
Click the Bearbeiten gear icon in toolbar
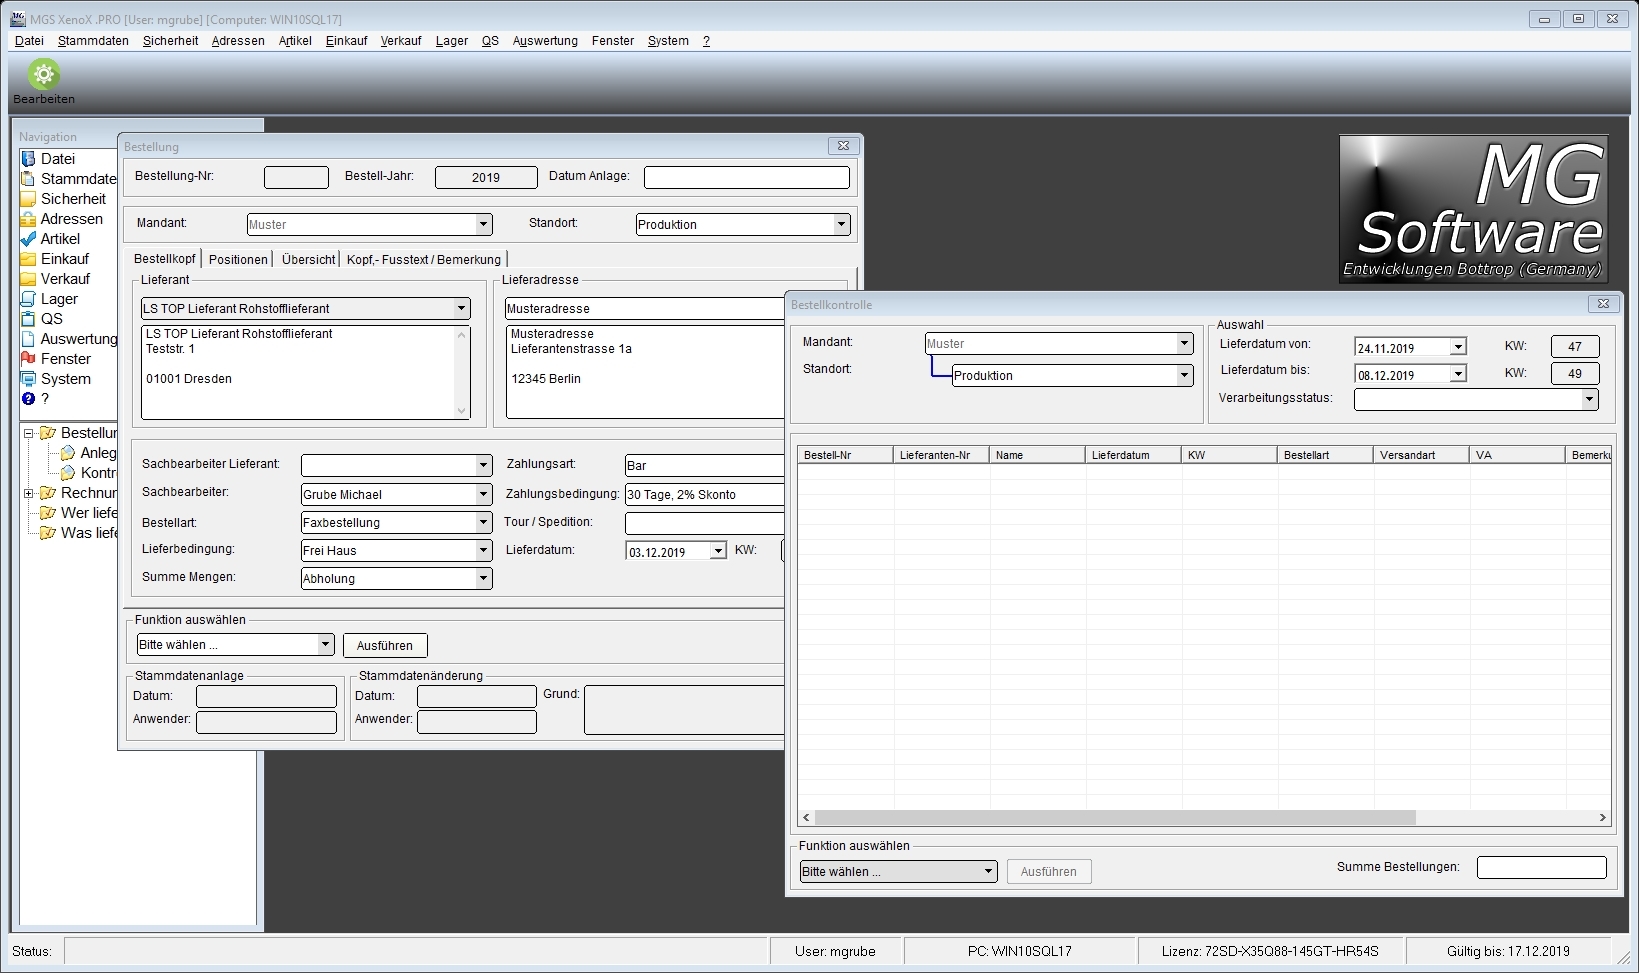(43, 75)
